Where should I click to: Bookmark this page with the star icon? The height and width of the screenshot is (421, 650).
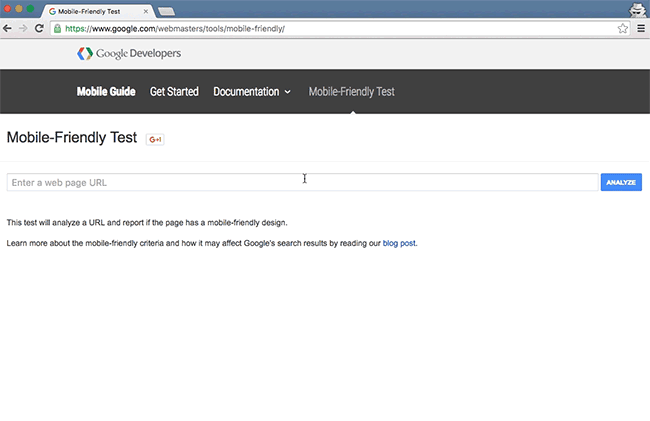pos(622,28)
